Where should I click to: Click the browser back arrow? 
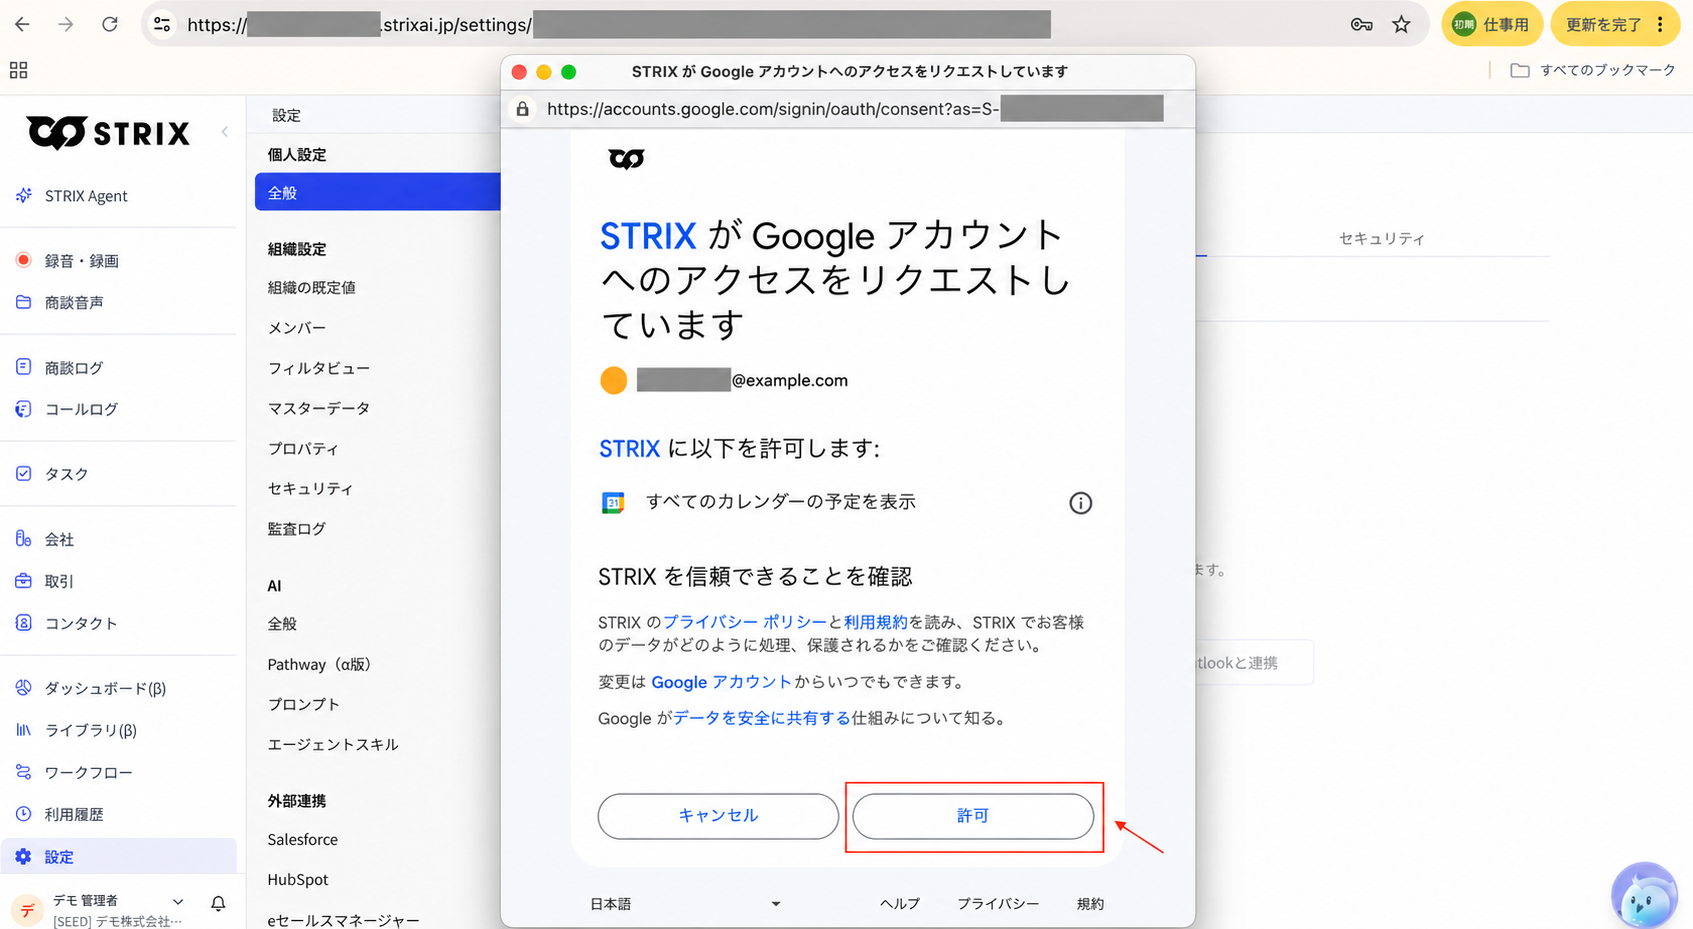[22, 24]
